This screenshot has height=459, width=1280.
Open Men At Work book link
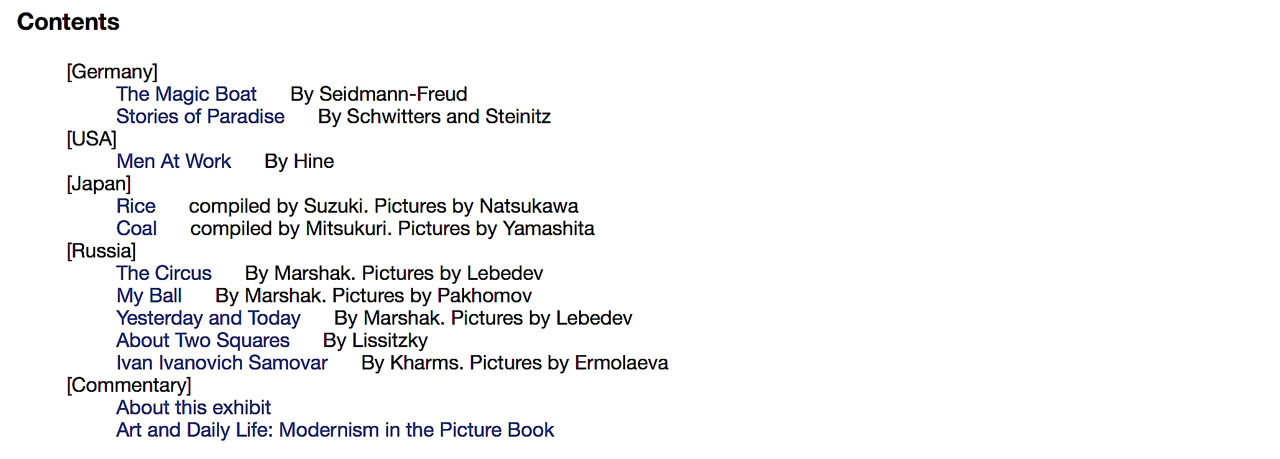tap(173, 162)
